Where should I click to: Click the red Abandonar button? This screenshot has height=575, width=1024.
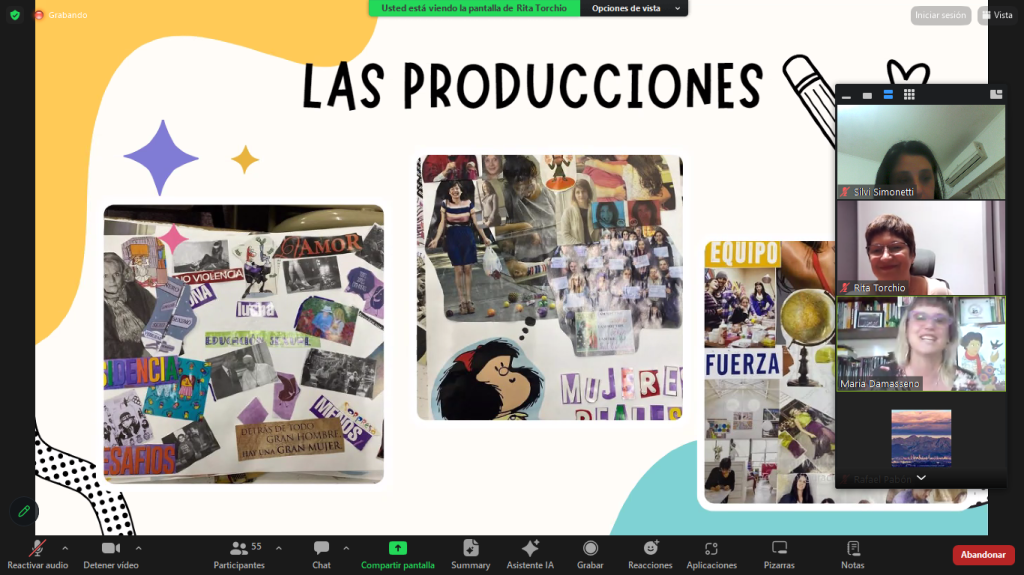coord(983,554)
